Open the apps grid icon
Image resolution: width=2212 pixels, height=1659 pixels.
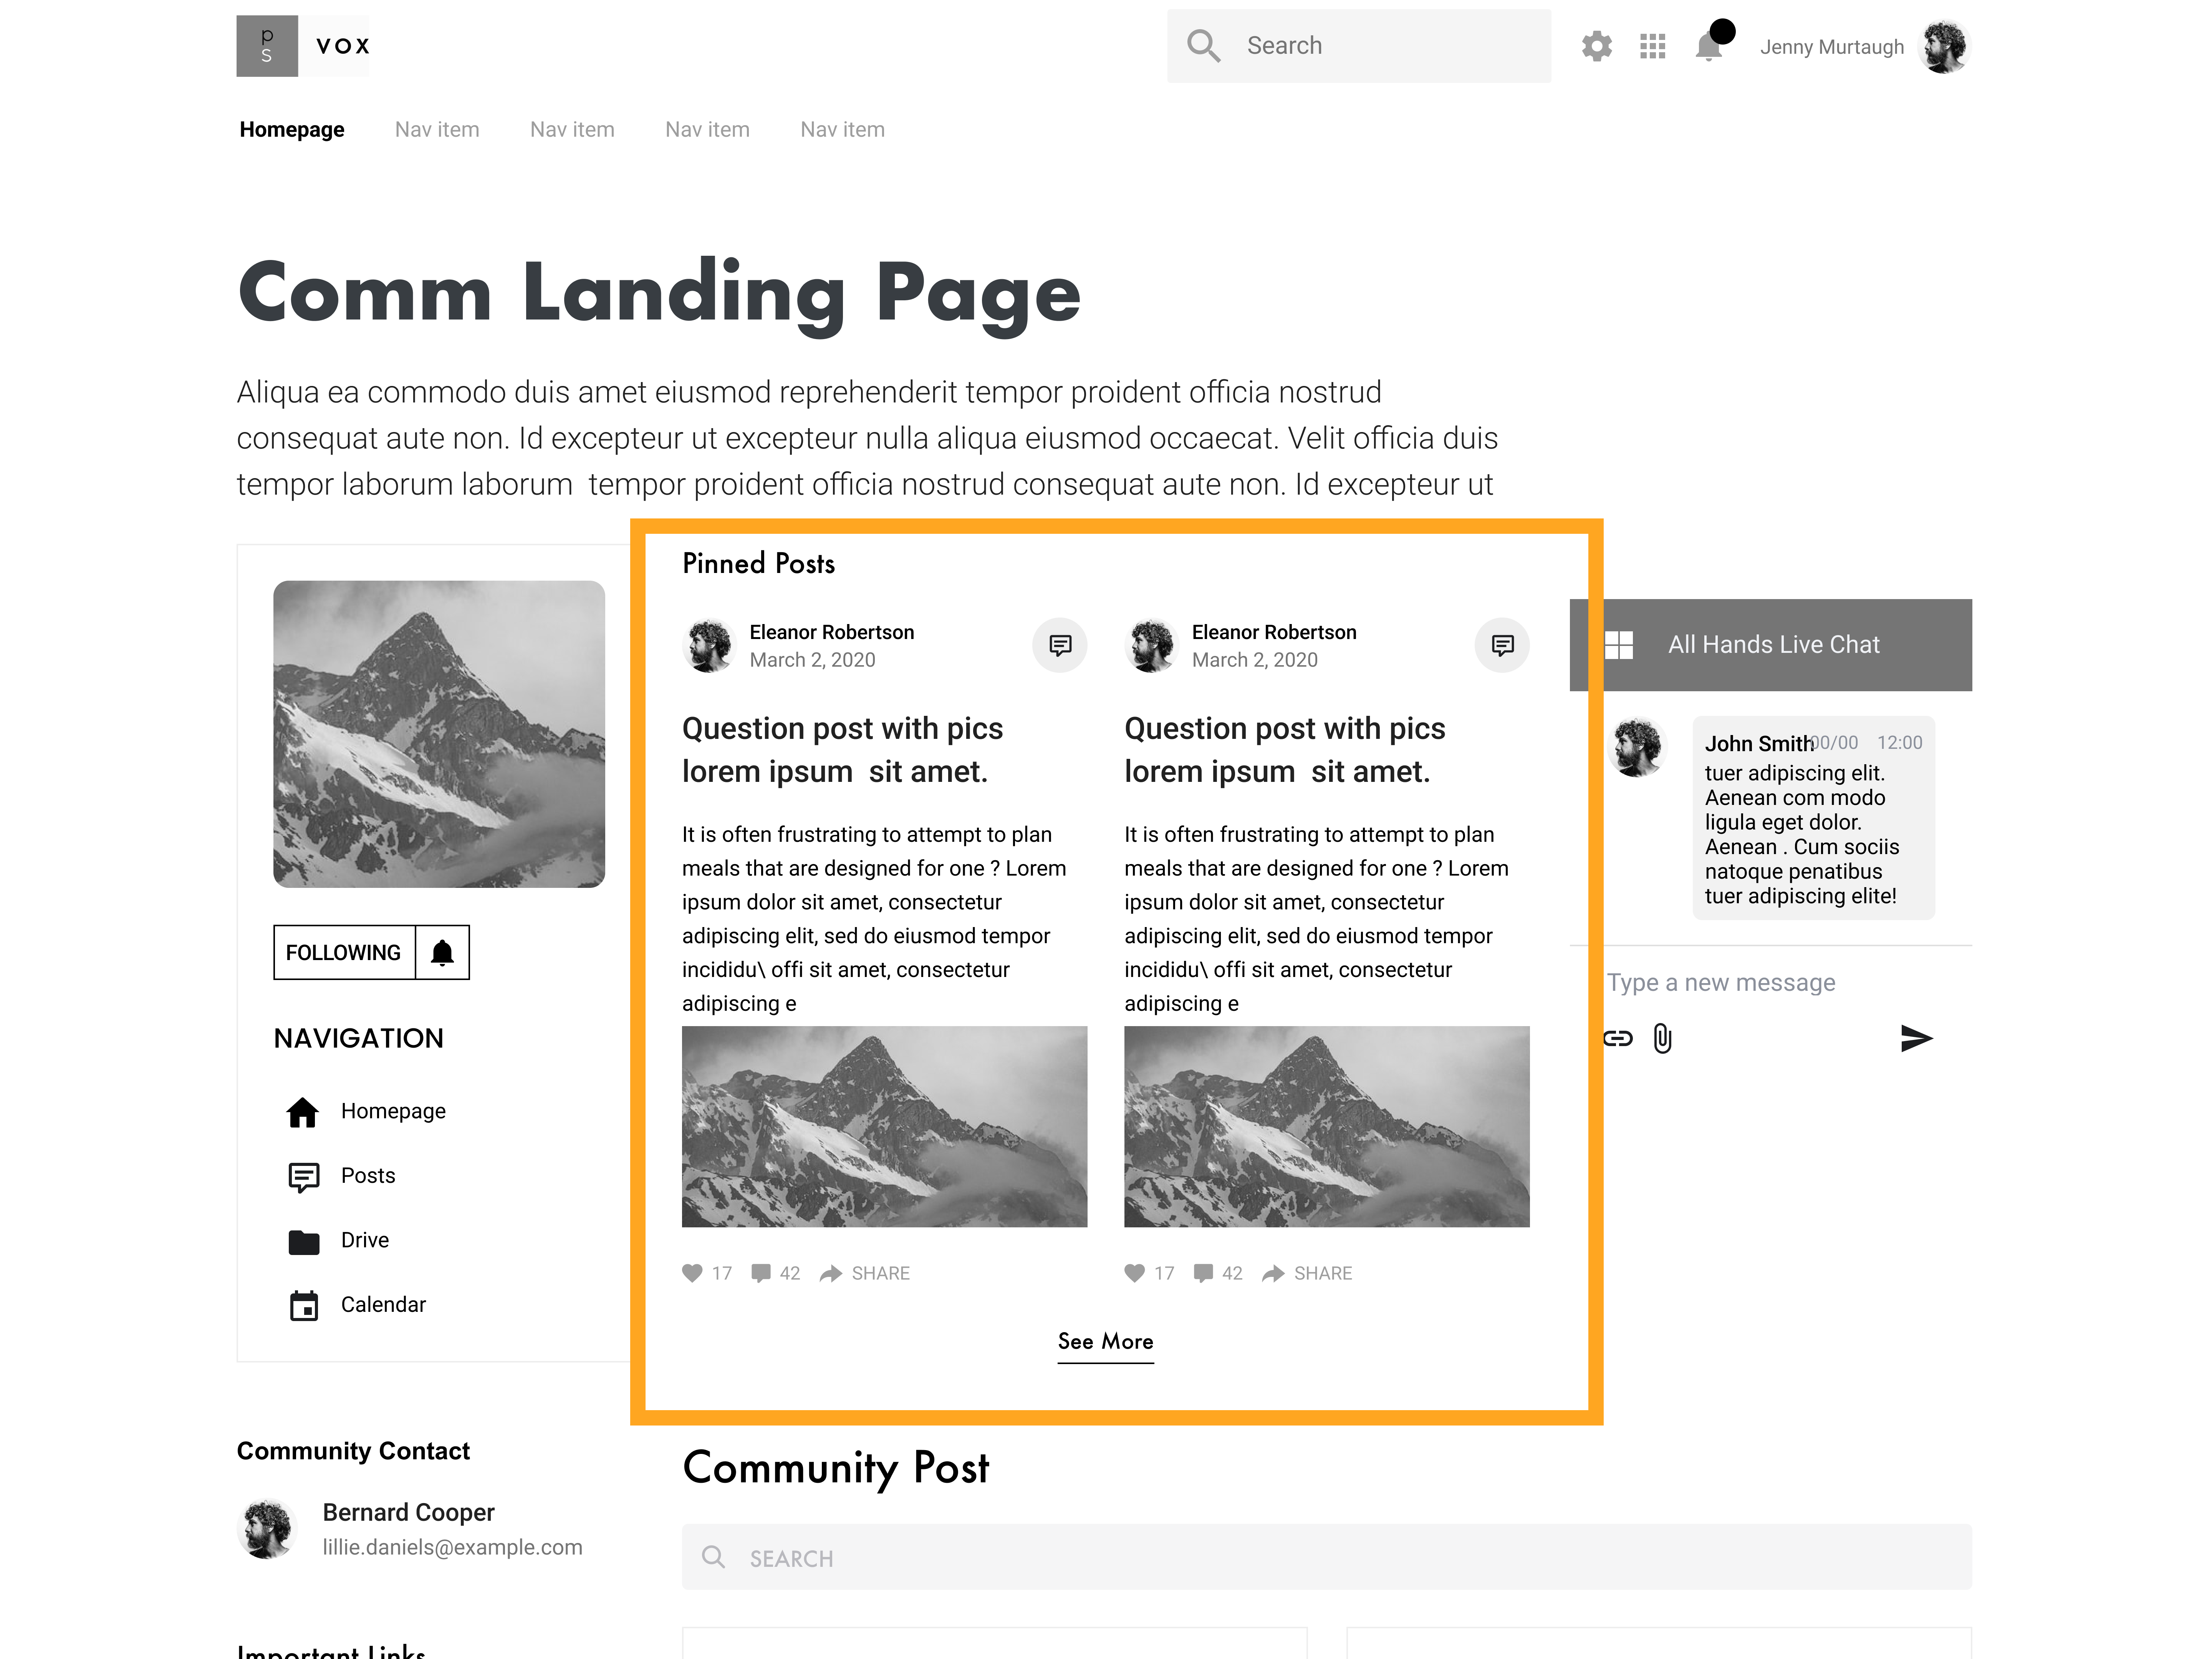click(1652, 46)
